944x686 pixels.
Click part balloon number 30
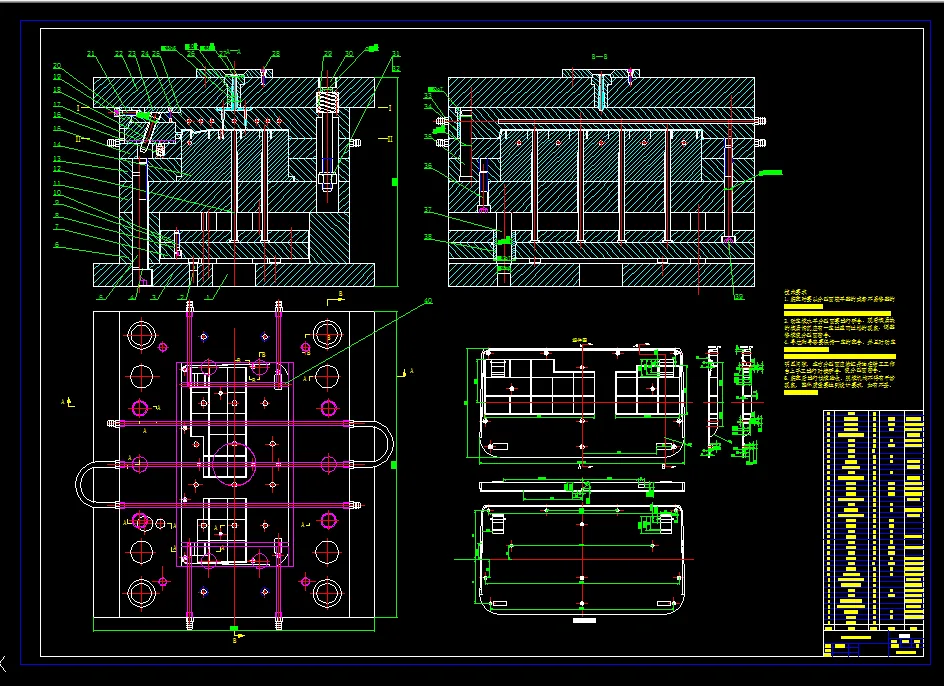point(349,54)
